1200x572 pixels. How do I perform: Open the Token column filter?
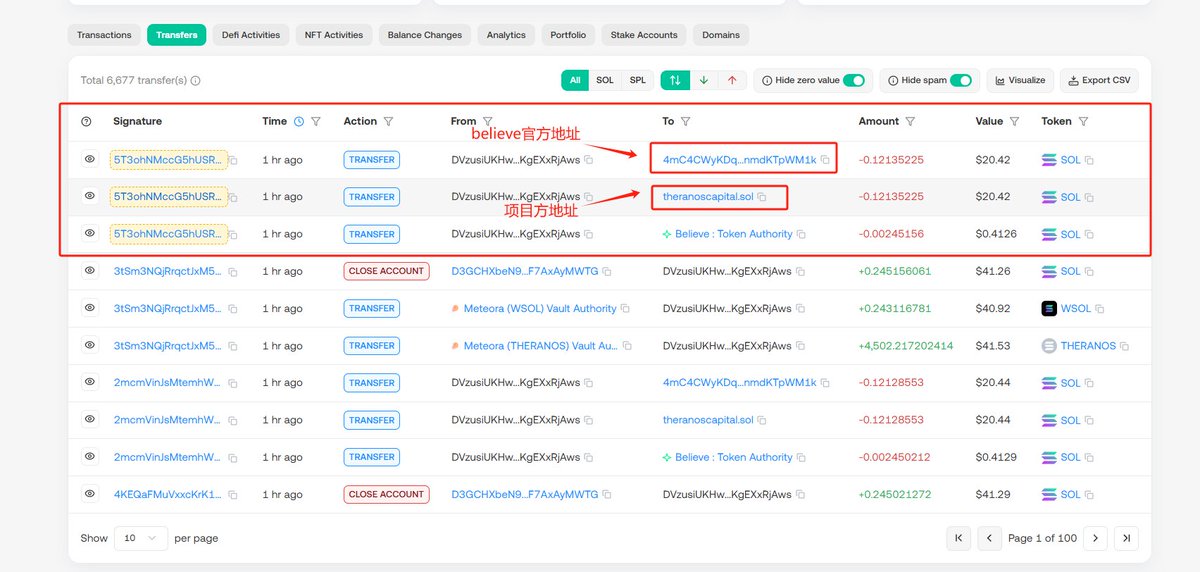point(1083,122)
